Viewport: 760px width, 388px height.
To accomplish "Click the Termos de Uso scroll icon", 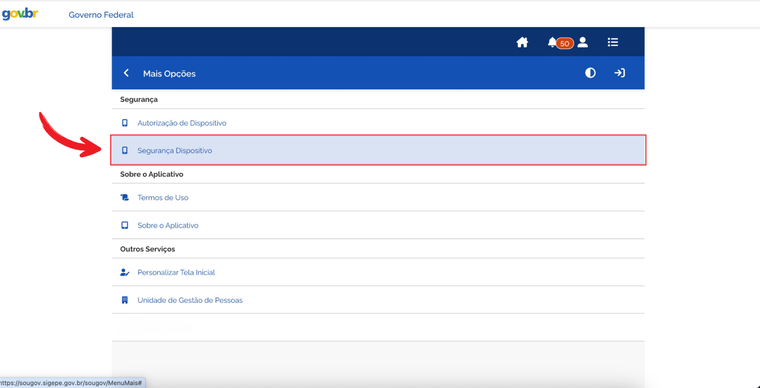I will pyautogui.click(x=125, y=198).
